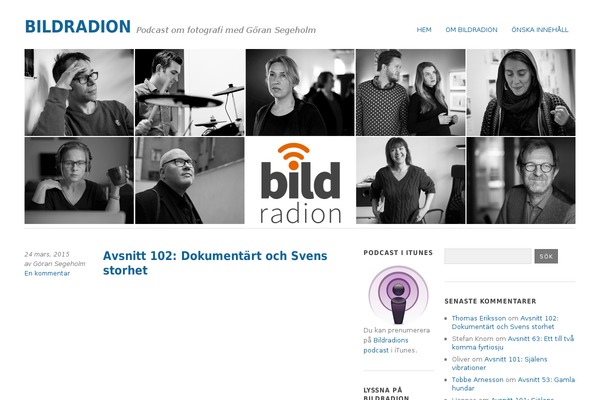This screenshot has height=400, width=600.
Task: Open the OM BILDRADION menu page
Action: pos(471,30)
